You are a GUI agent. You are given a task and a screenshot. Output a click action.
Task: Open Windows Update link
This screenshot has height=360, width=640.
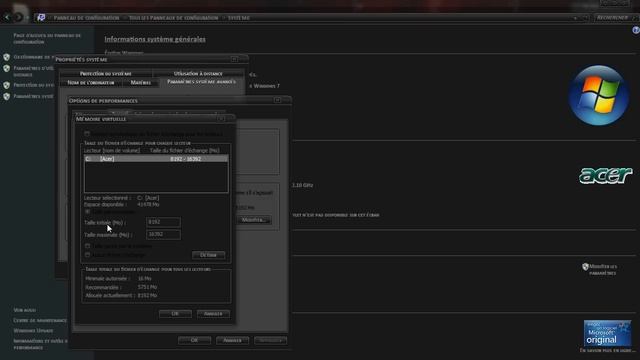33,331
